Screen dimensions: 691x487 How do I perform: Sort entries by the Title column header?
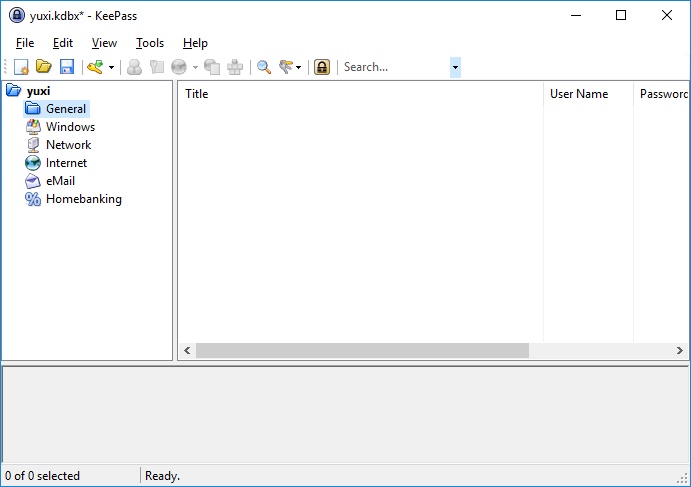pos(360,94)
